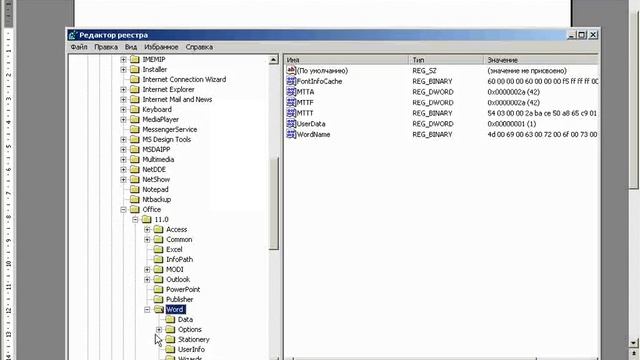
Task: Select the Common folder icon
Action: click(158, 240)
